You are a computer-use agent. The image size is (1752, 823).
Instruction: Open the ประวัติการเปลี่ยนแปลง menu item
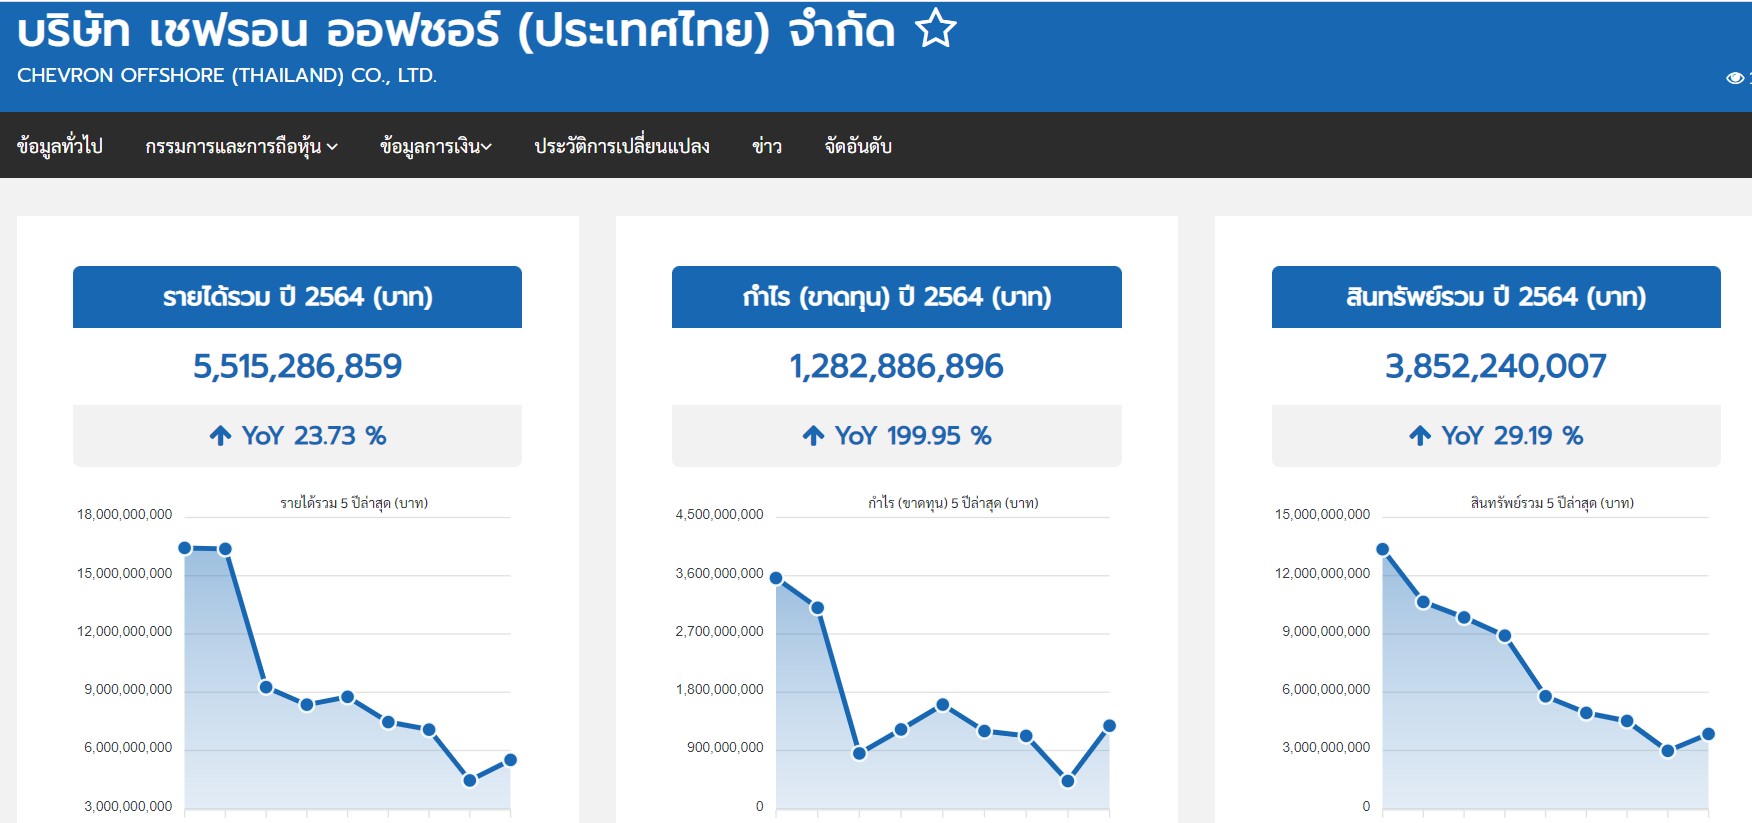pos(622,146)
